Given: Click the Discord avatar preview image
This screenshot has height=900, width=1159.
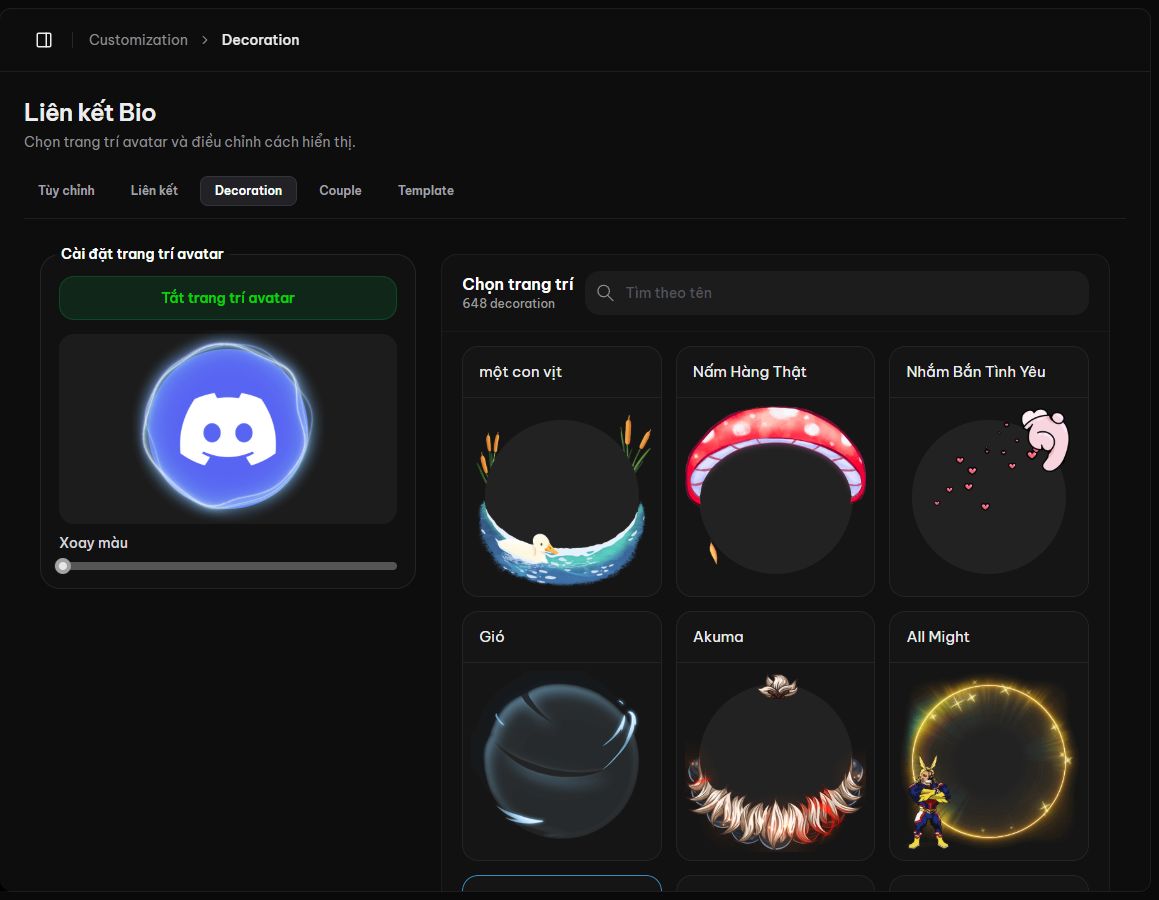Looking at the screenshot, I should [228, 427].
